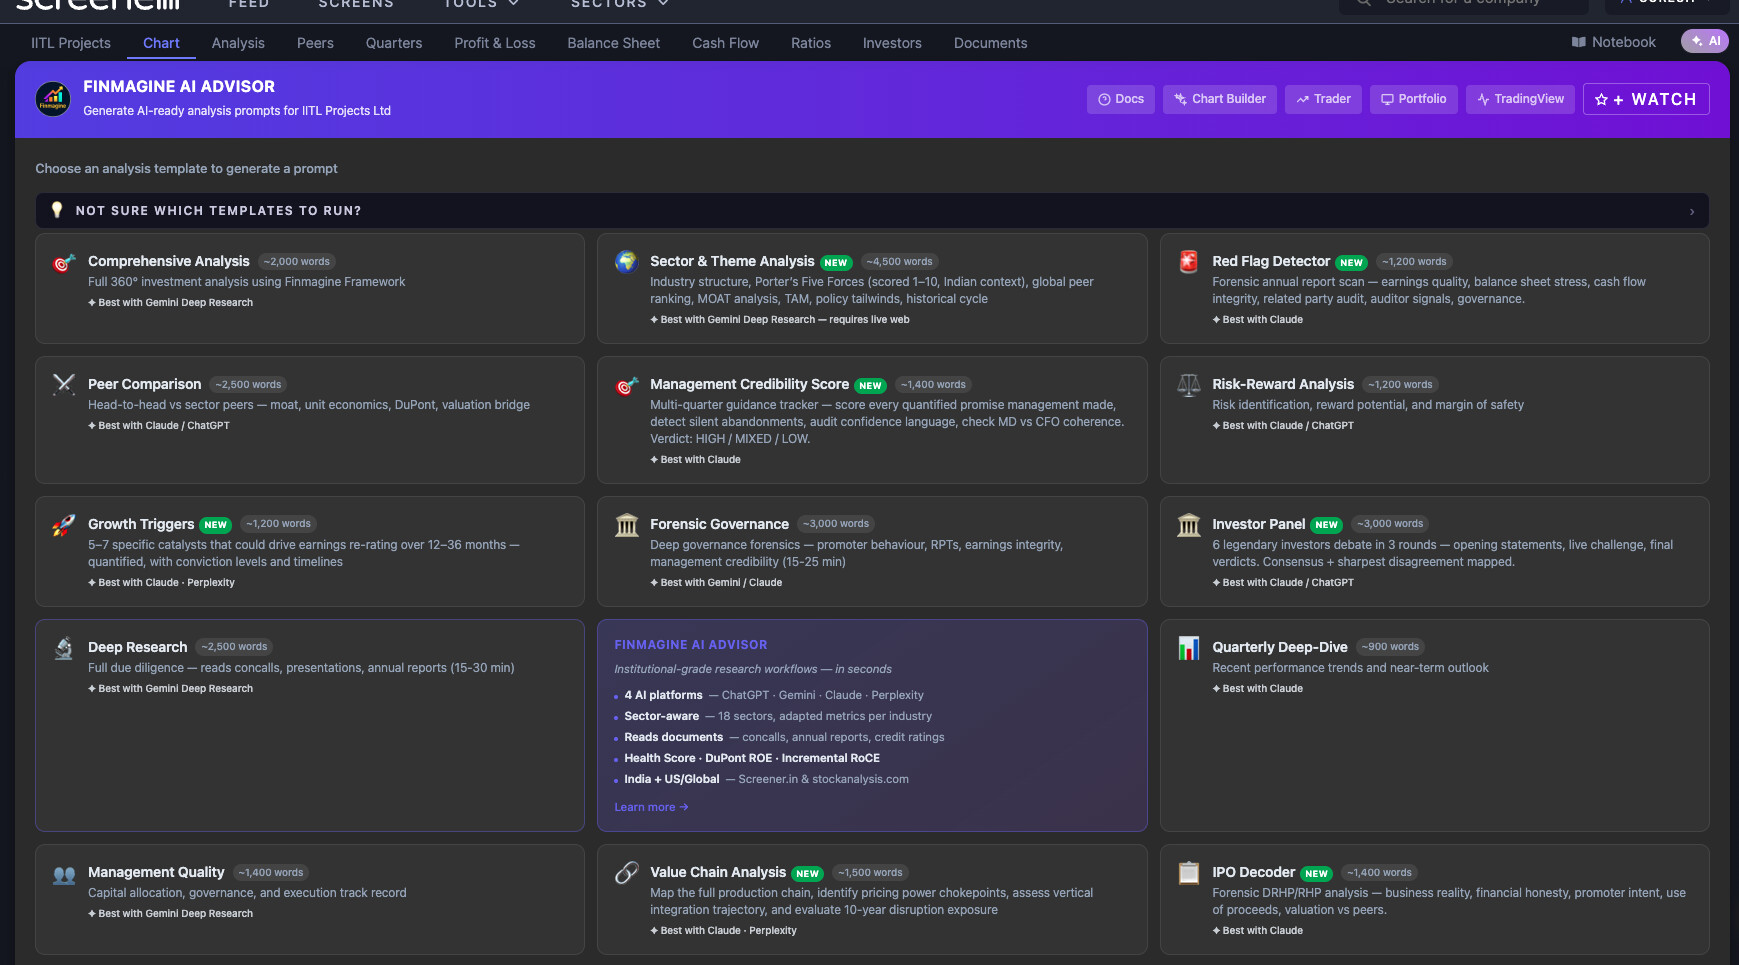The image size is (1739, 965).
Task: Click the Quarterly Deep-Dive bar chart icon
Action: pyautogui.click(x=1189, y=648)
